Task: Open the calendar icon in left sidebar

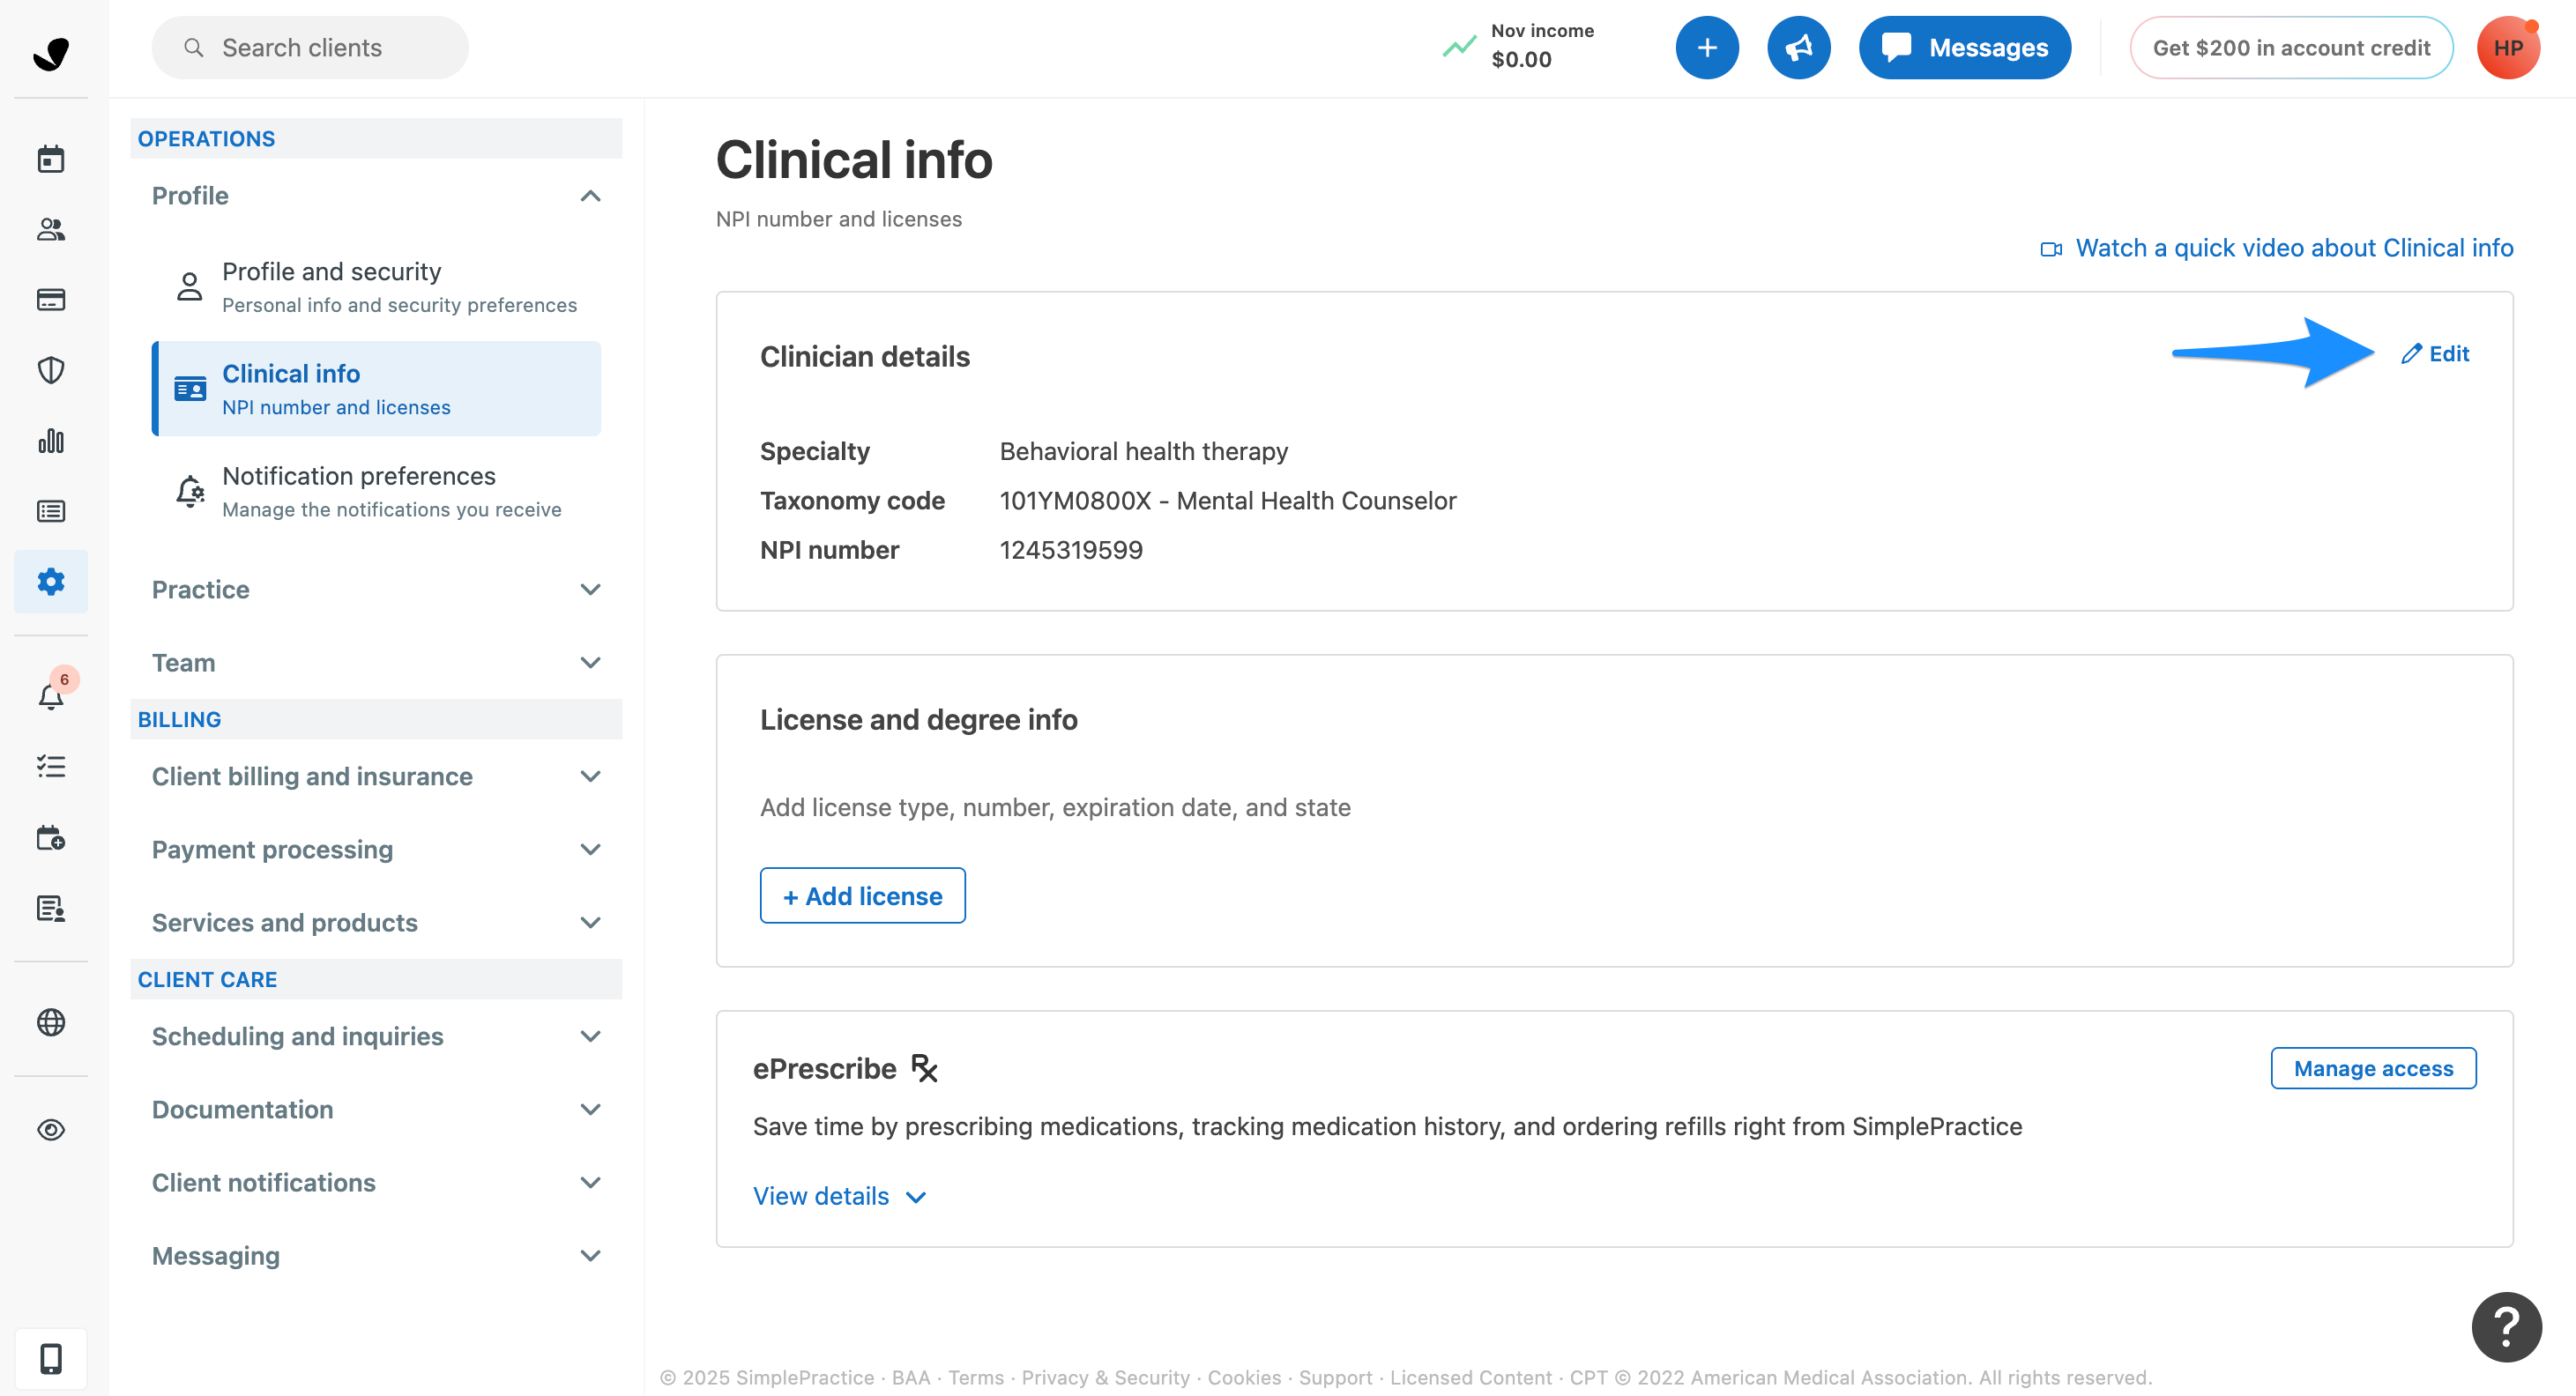Action: pos(51,159)
